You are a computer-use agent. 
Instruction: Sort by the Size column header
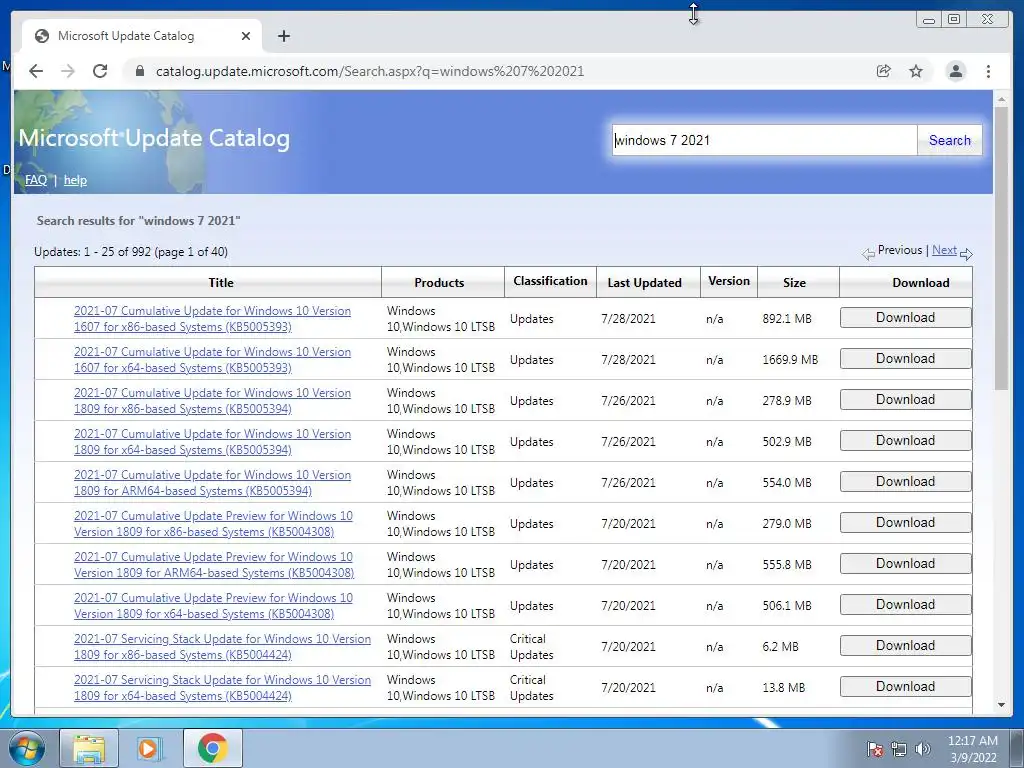(794, 283)
